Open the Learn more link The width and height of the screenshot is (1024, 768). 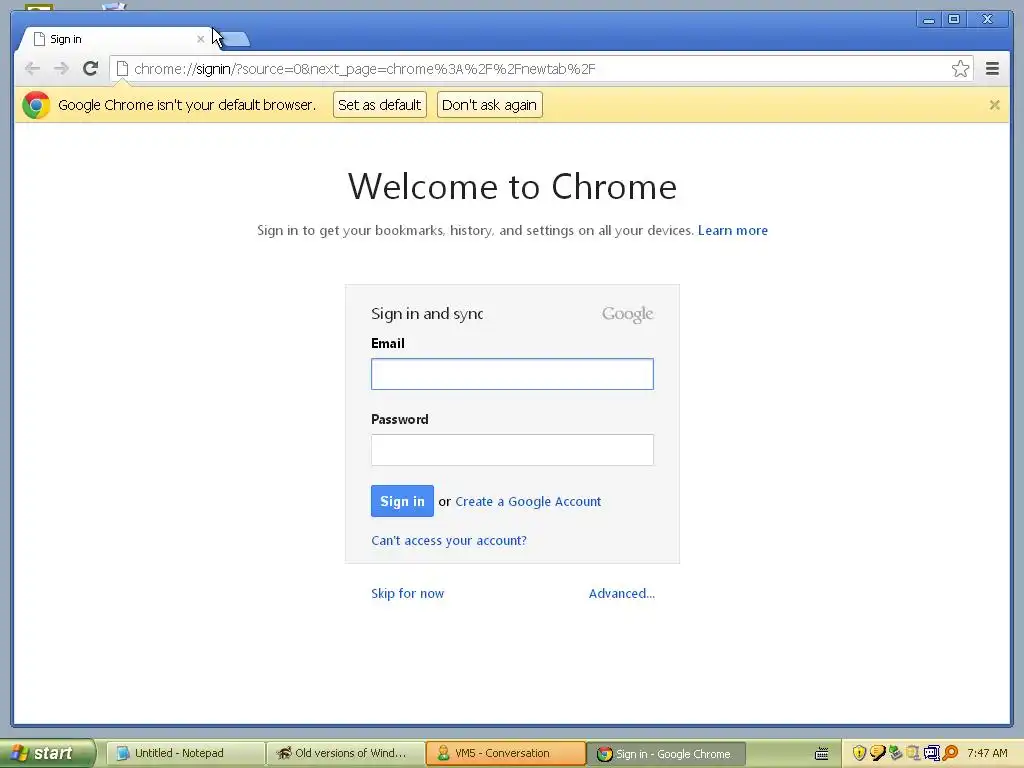pyautogui.click(x=733, y=230)
